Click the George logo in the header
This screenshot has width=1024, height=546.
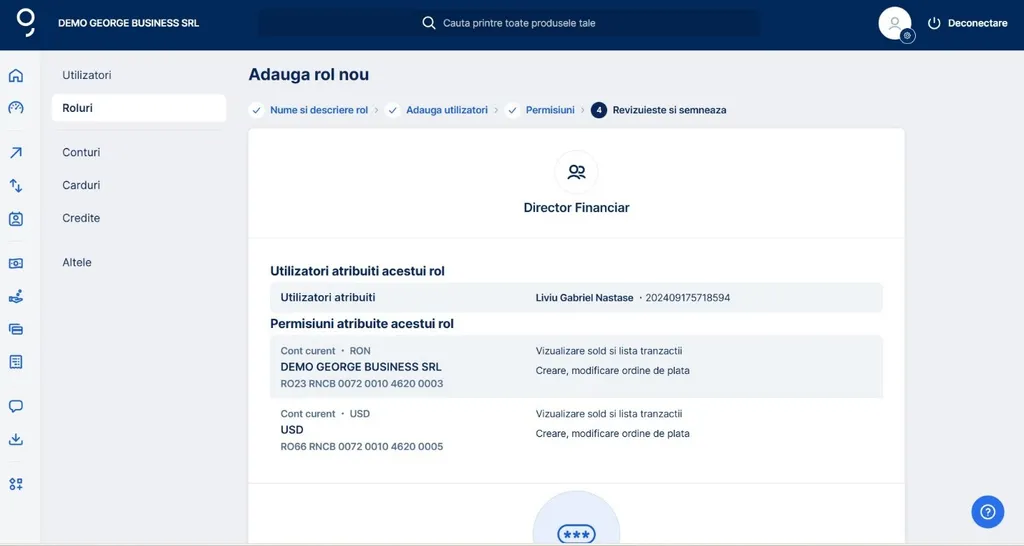pyautogui.click(x=26, y=22)
